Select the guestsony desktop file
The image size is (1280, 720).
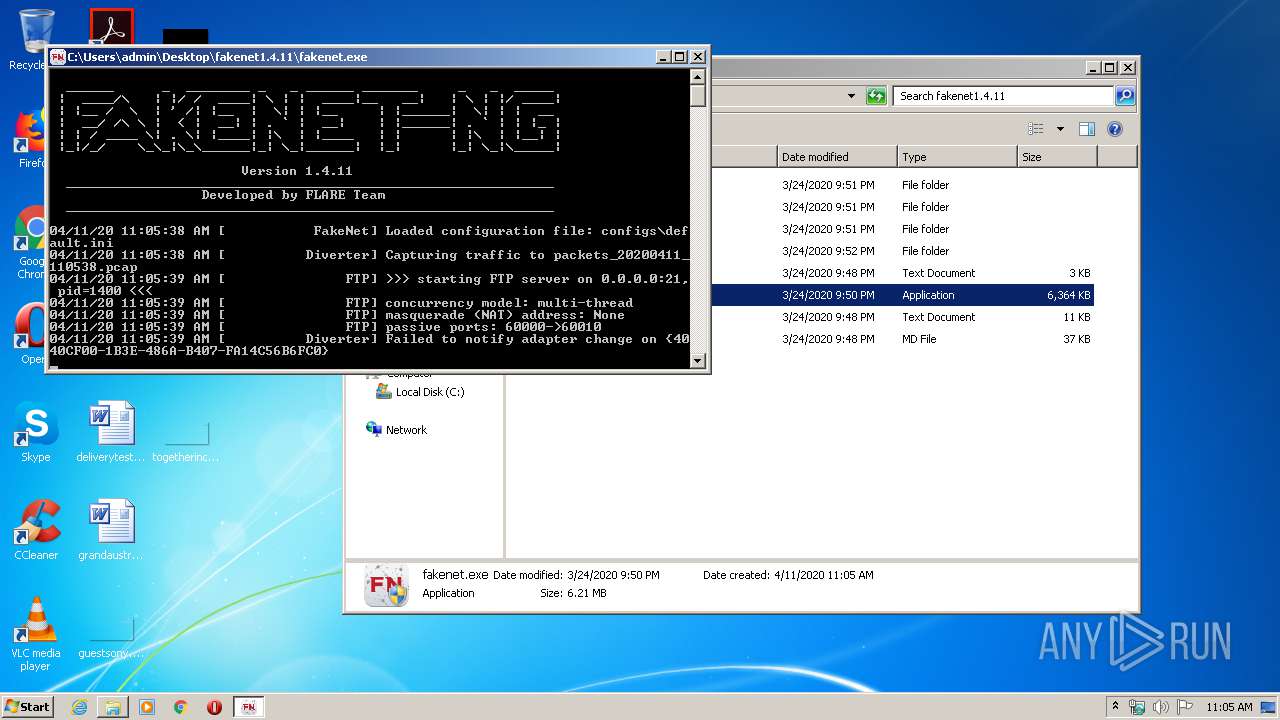pos(111,636)
